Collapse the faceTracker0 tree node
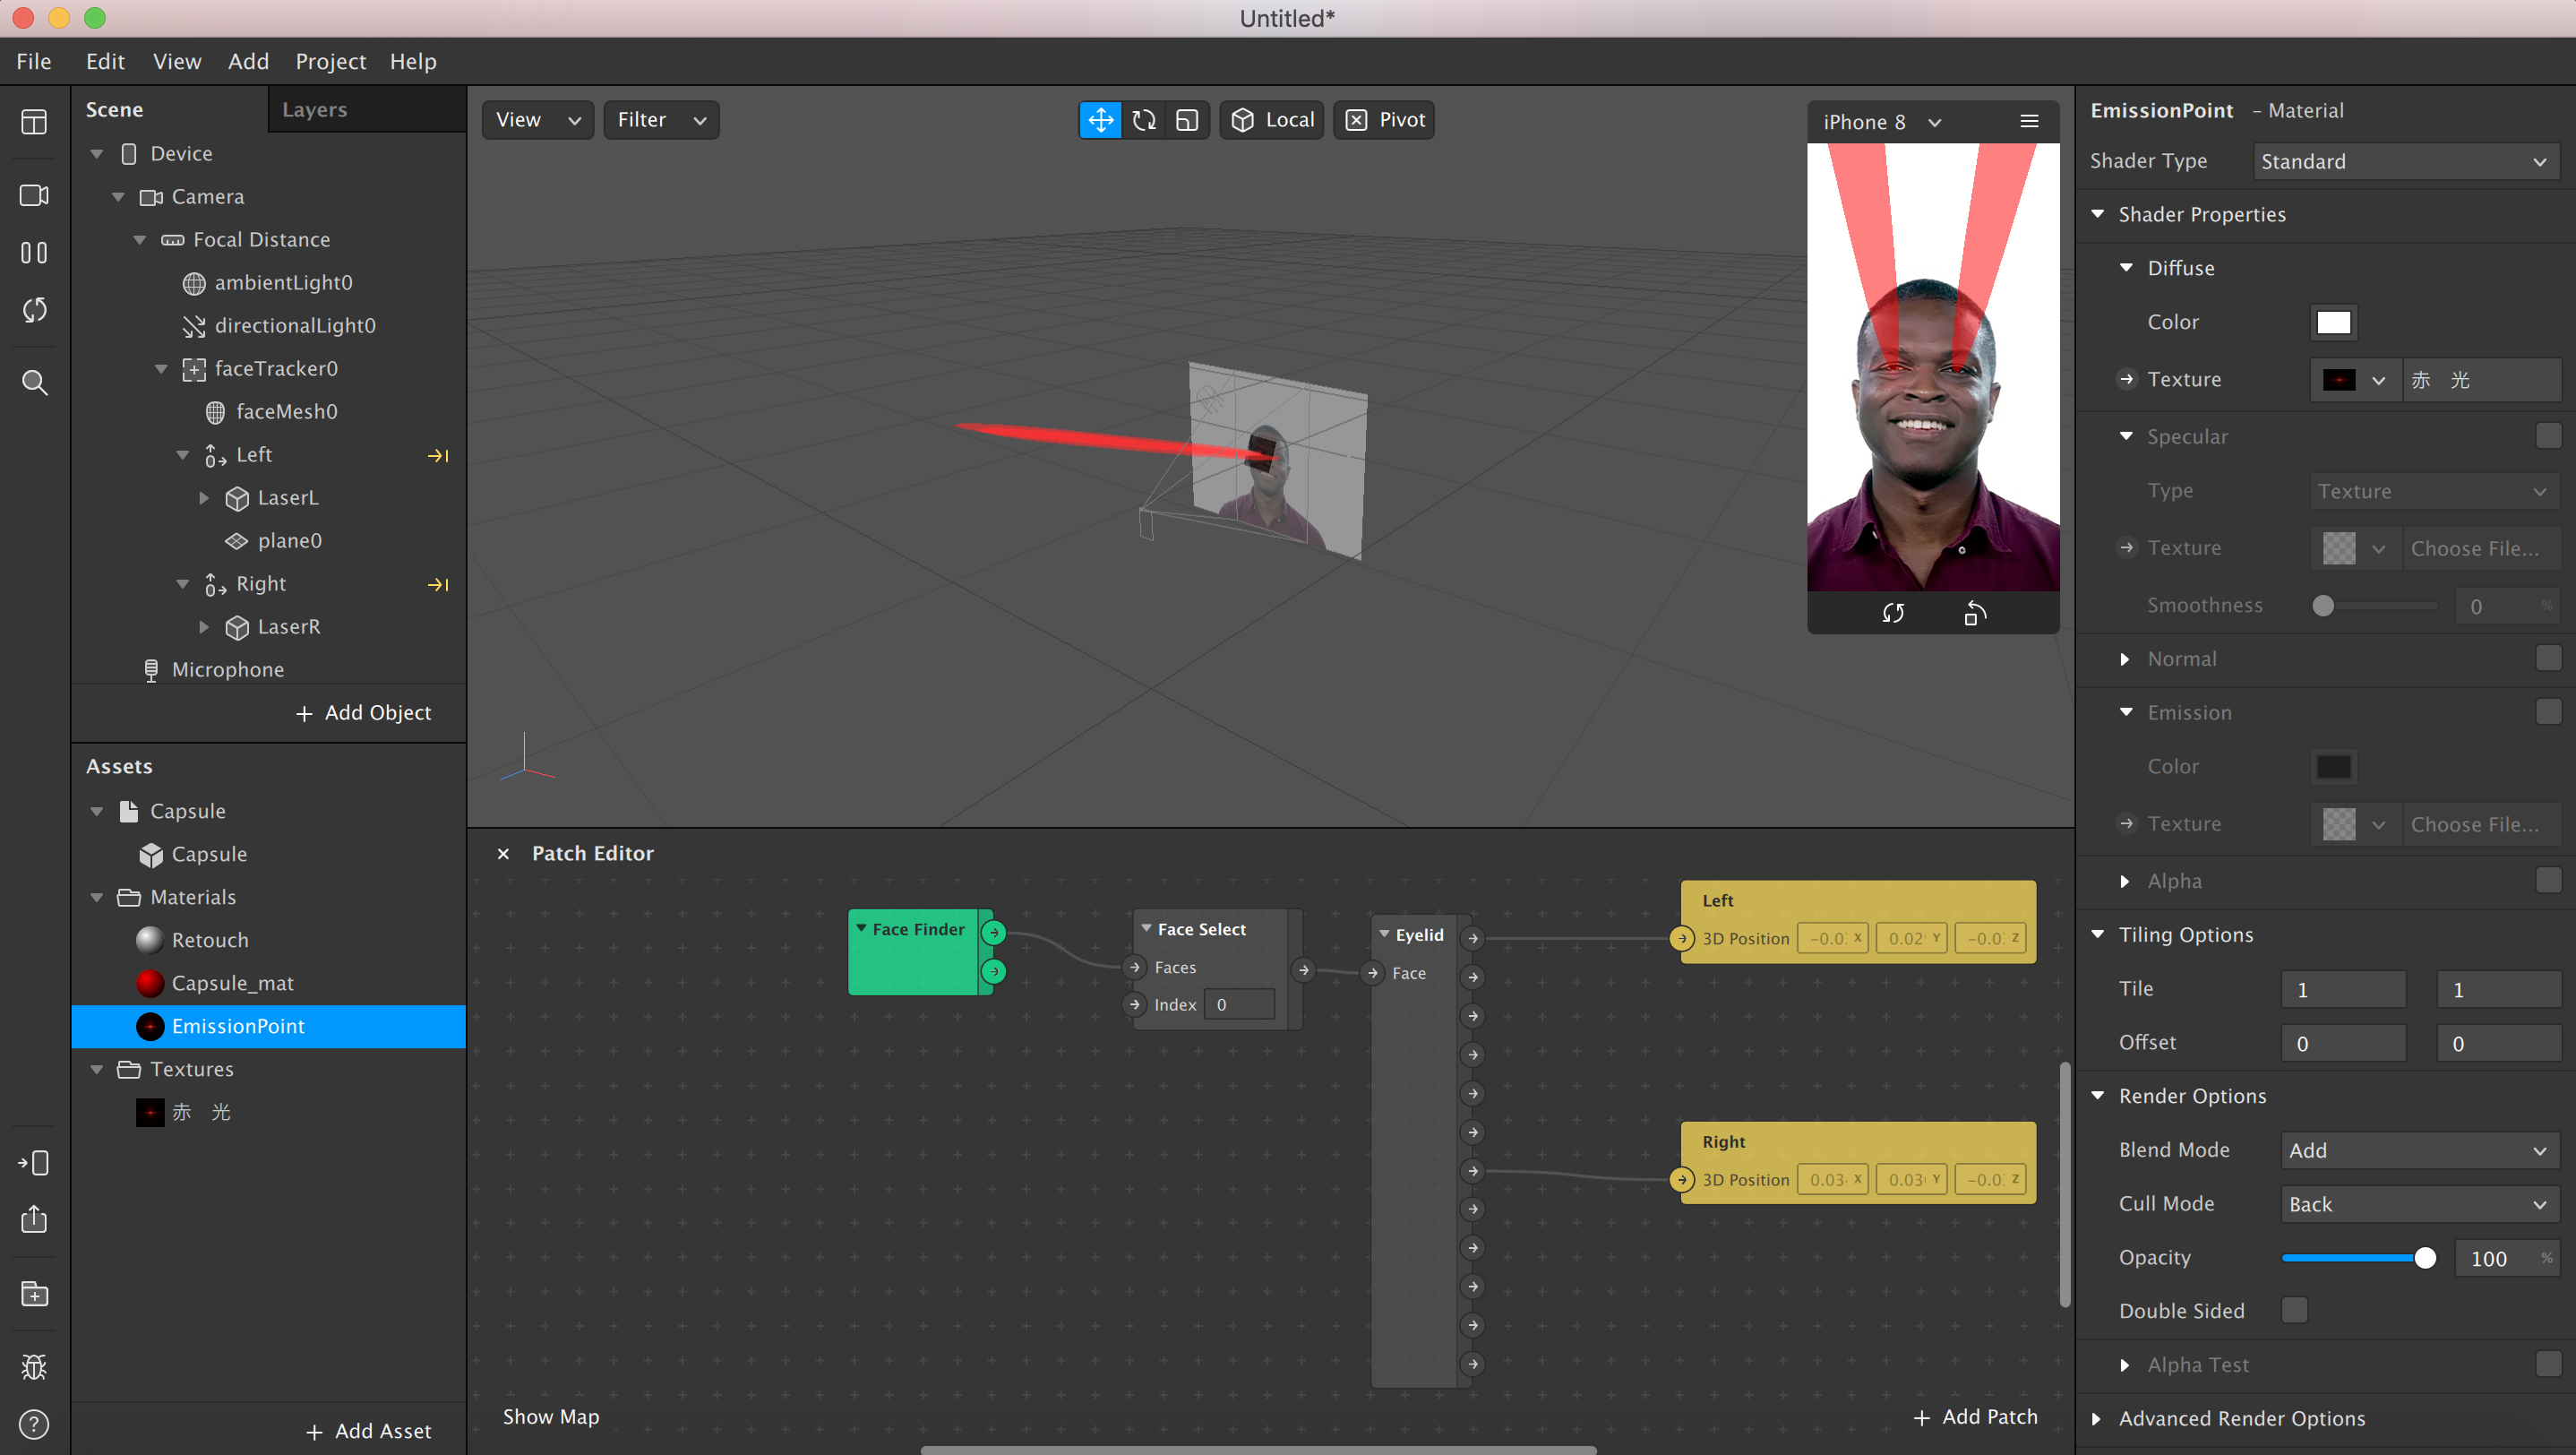 click(x=161, y=369)
